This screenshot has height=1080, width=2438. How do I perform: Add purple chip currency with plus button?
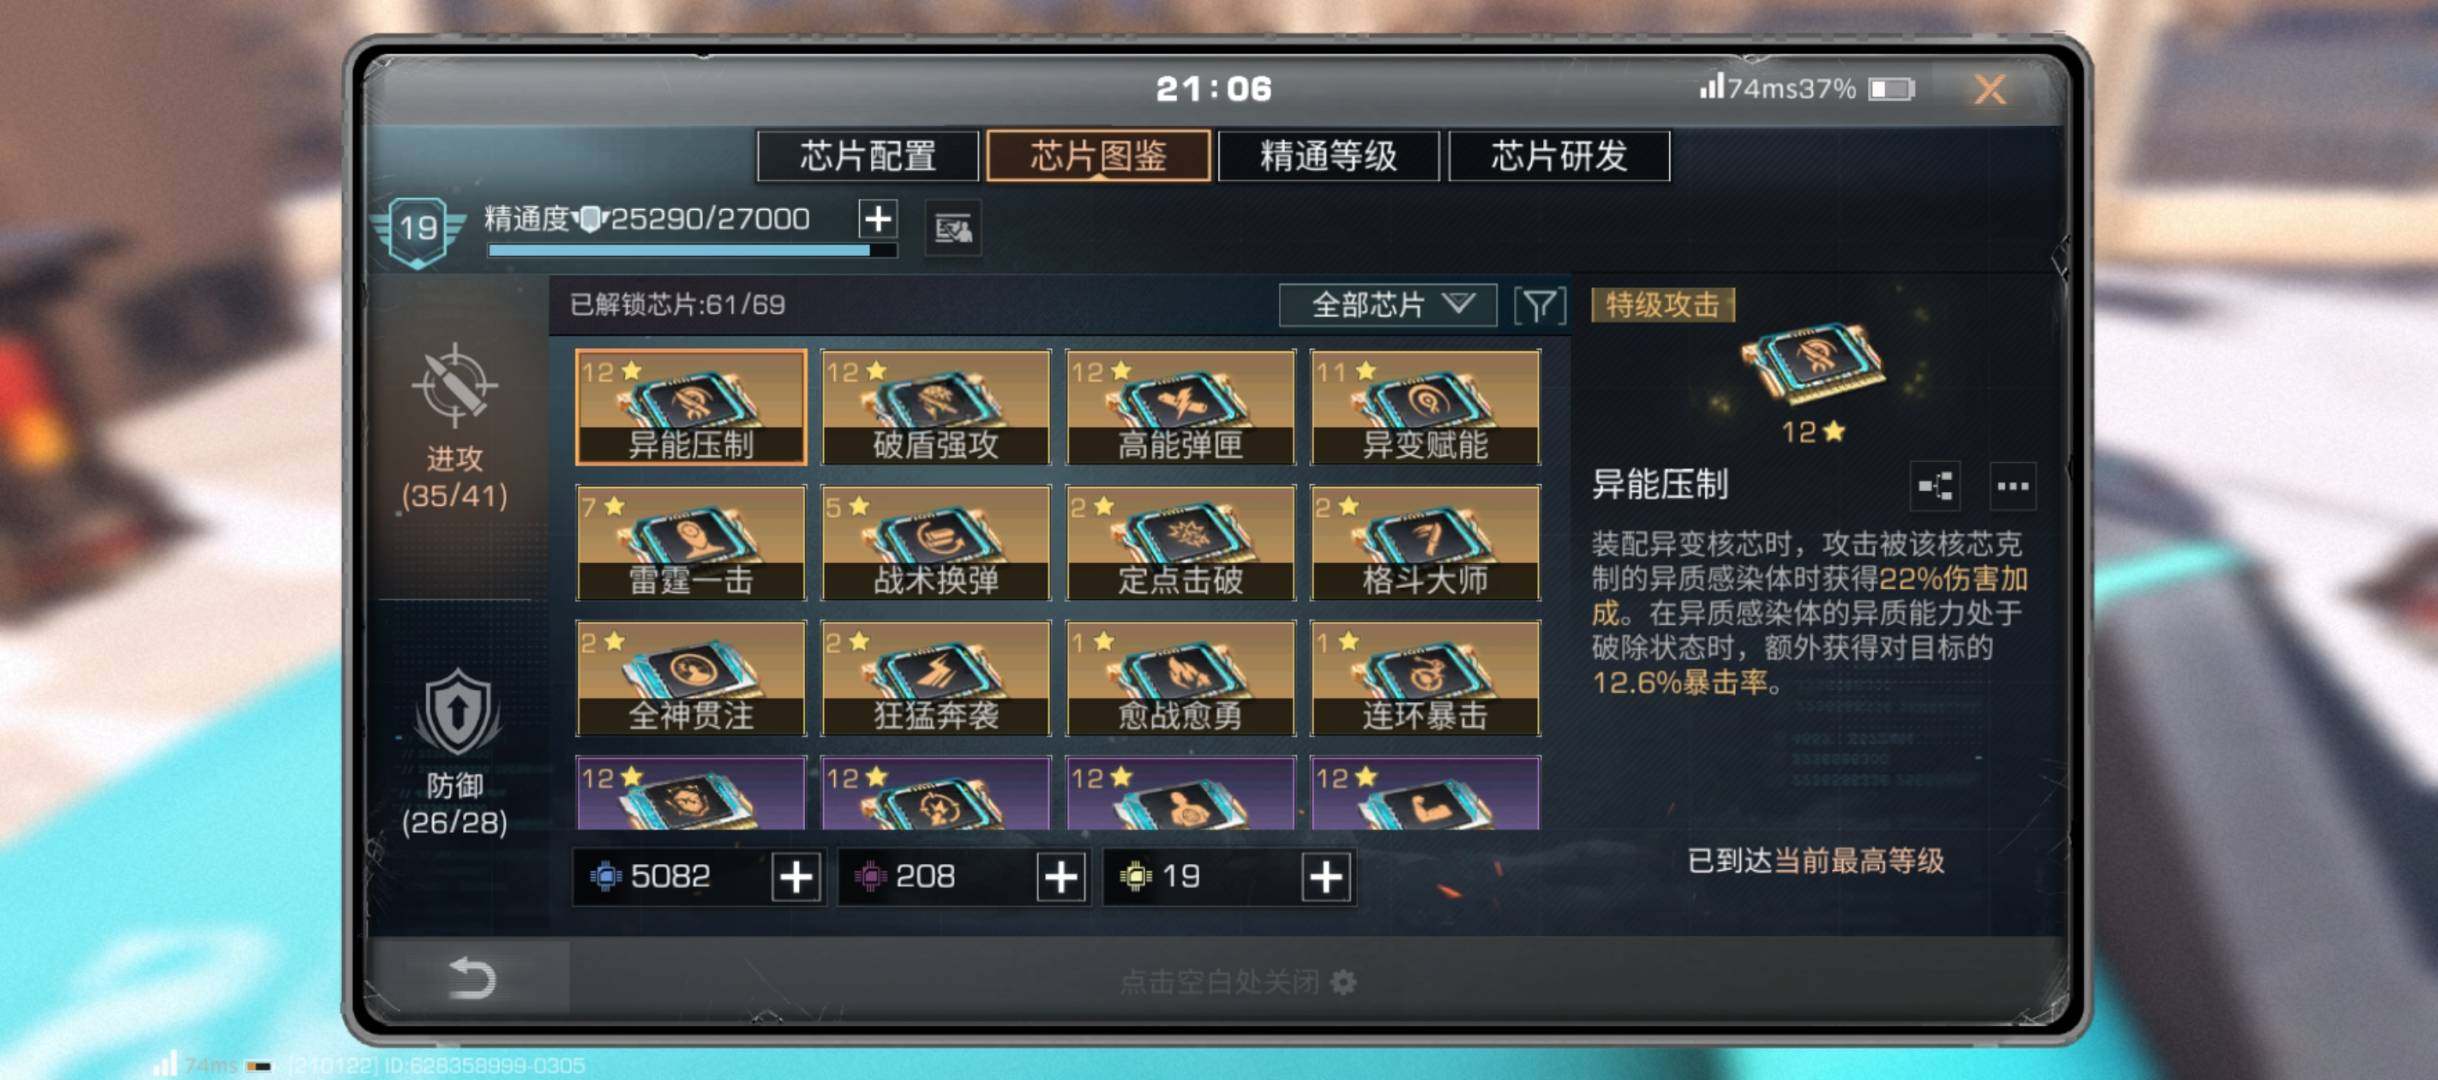click(1061, 877)
